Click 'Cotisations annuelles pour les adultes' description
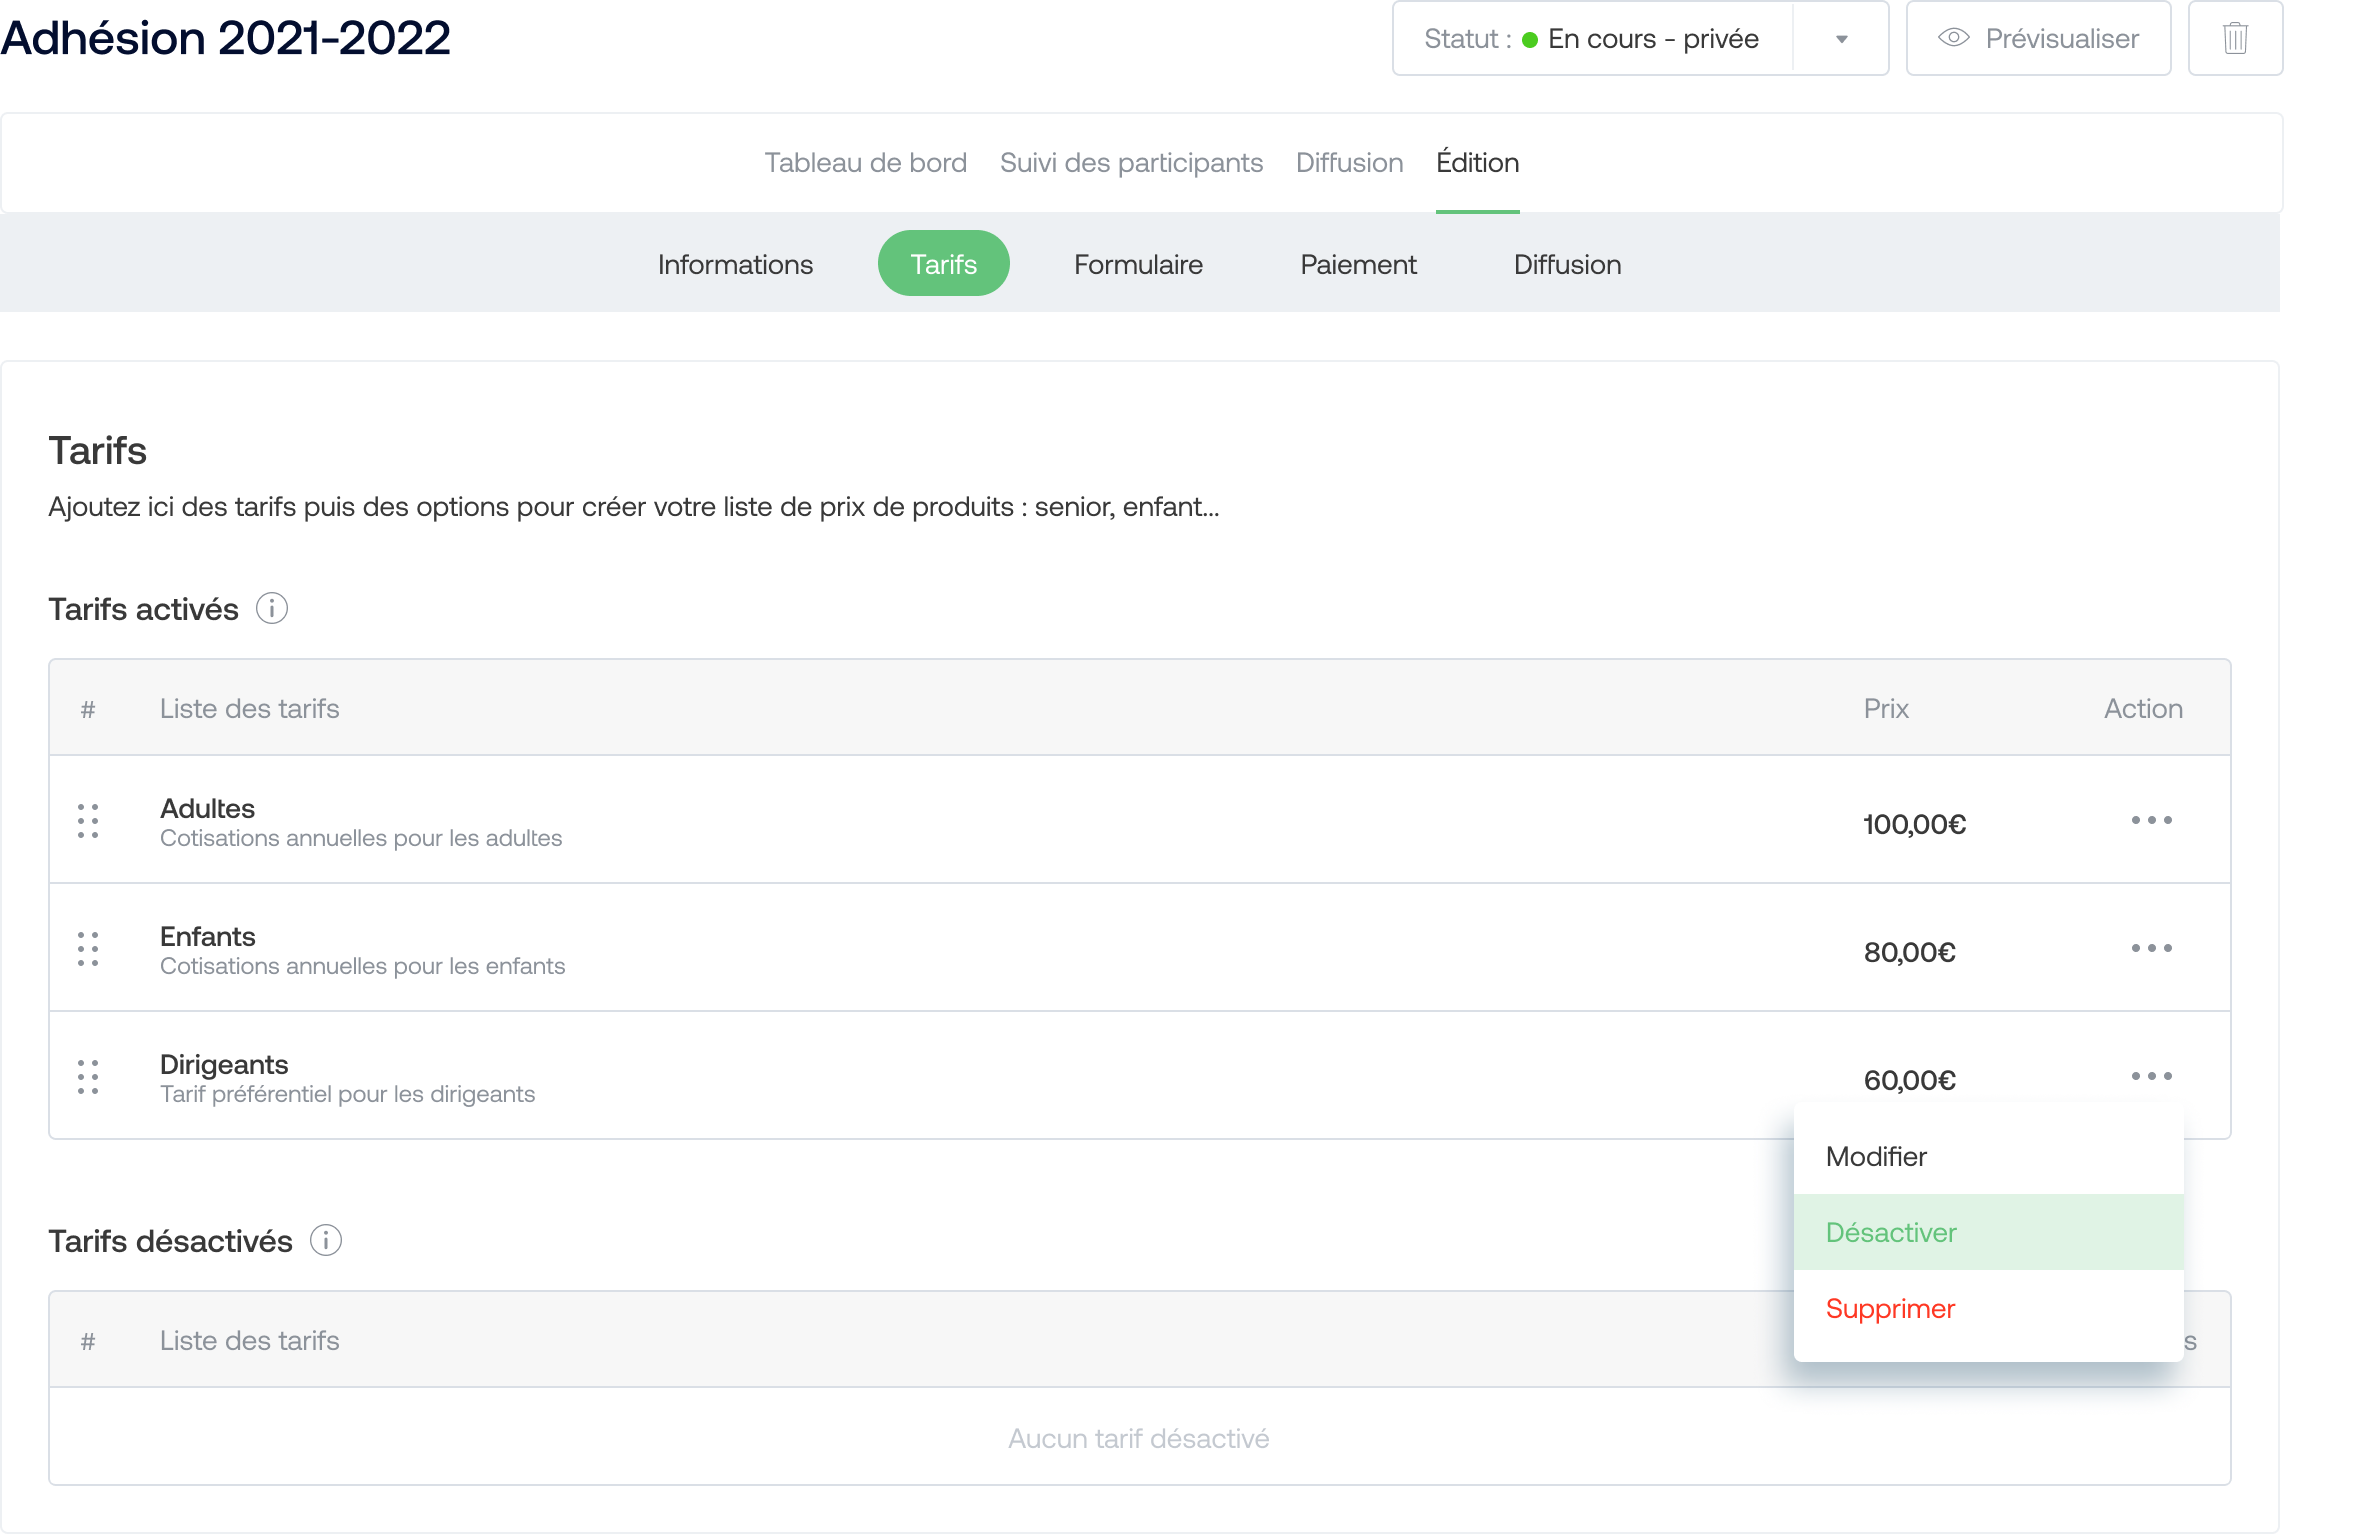The image size is (2364, 1534). coord(361,838)
